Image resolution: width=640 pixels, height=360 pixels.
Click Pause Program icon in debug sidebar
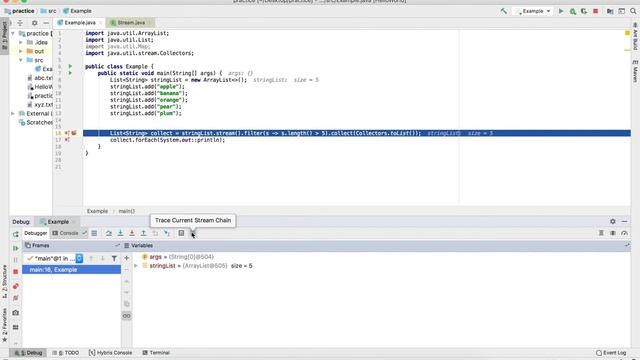(x=16, y=260)
